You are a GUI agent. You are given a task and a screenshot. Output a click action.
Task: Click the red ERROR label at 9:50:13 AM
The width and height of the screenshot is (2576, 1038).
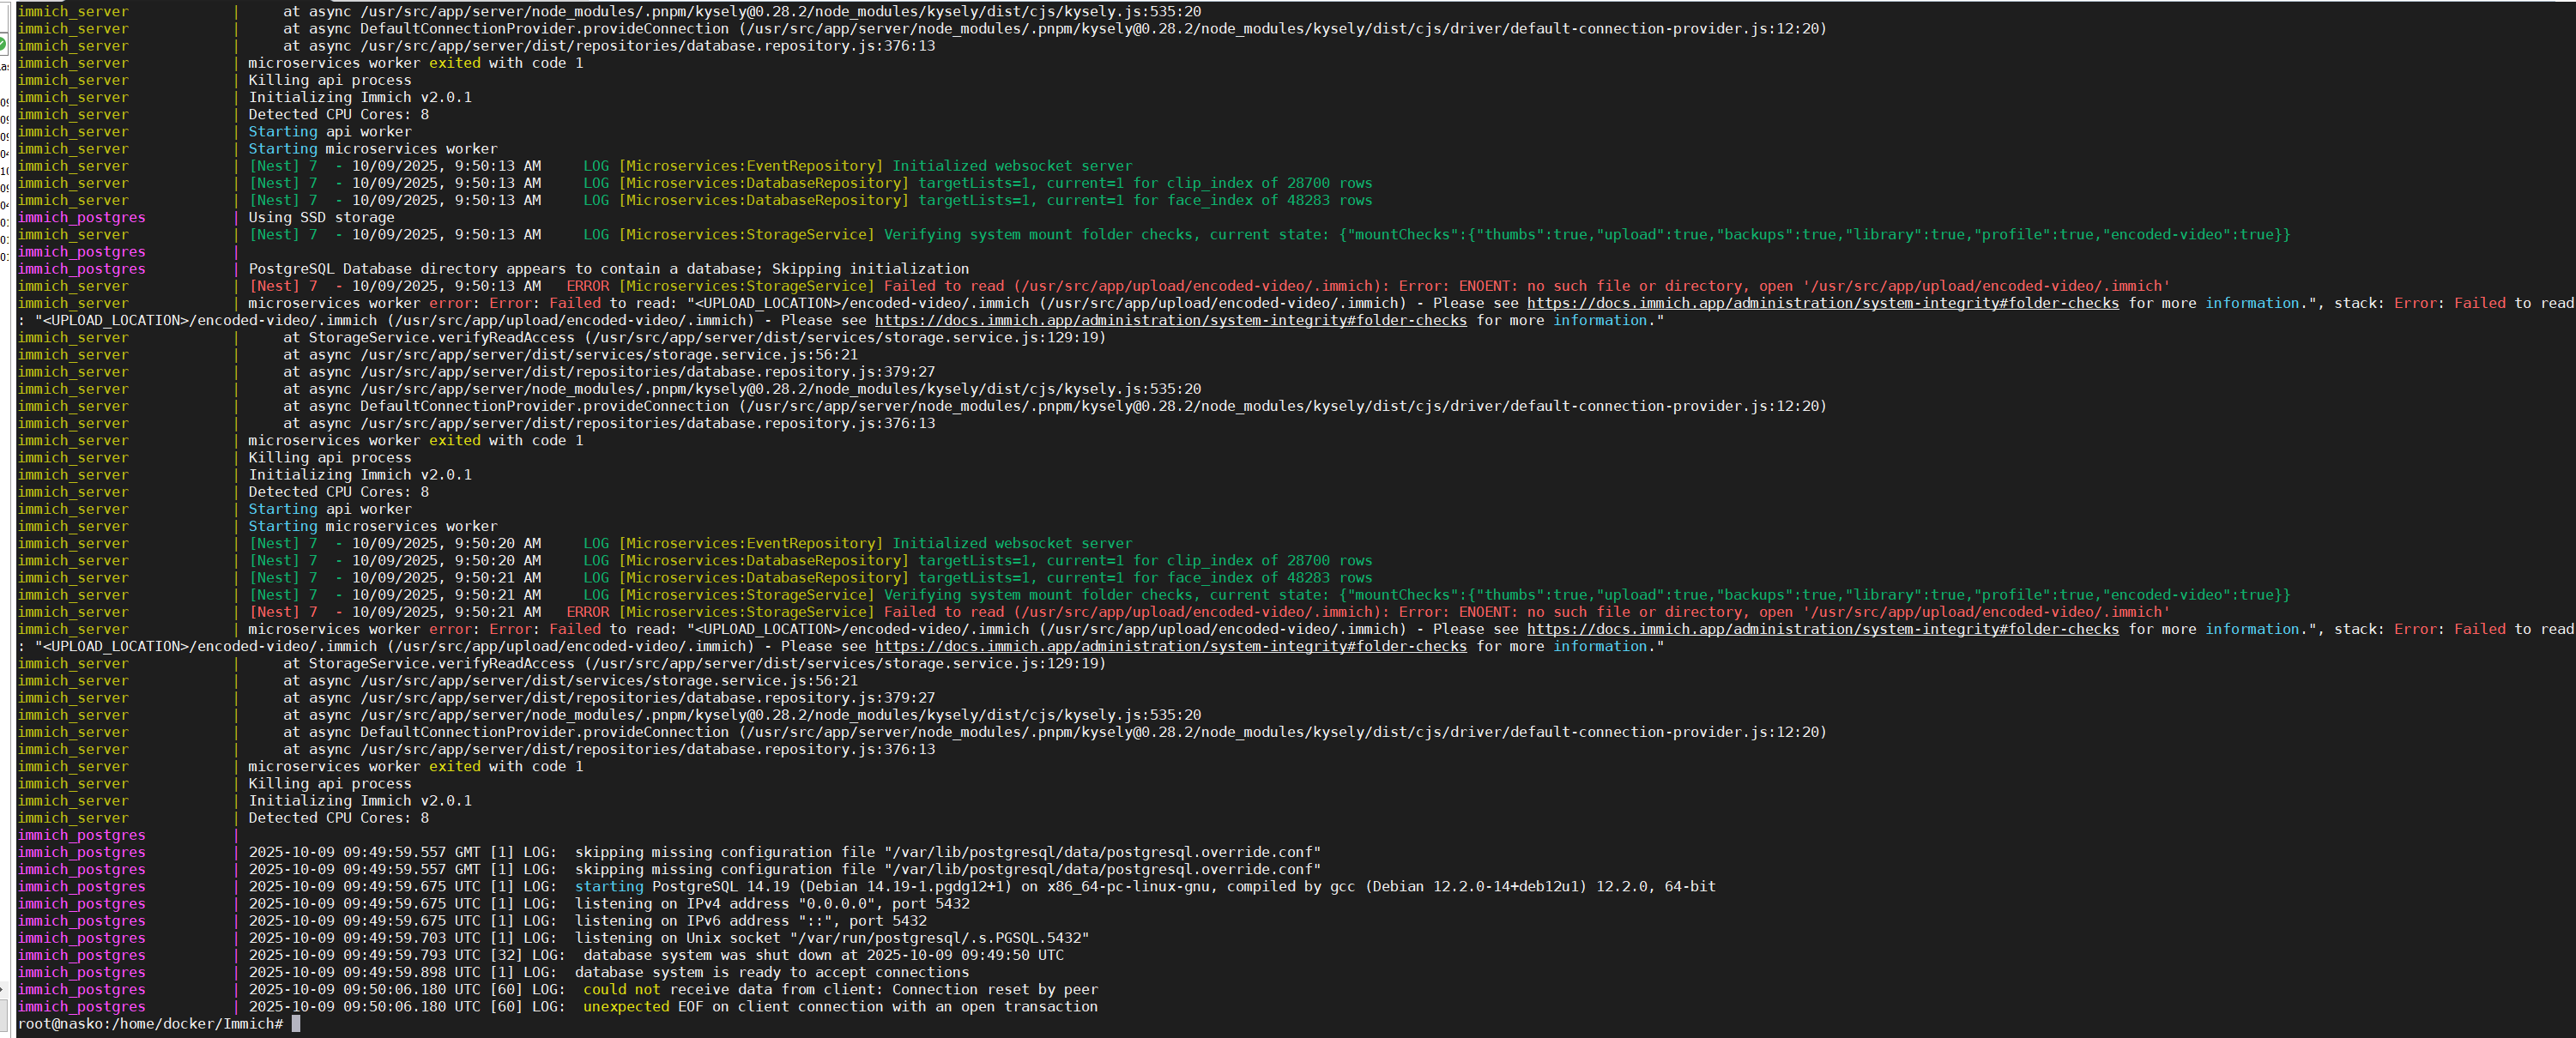point(587,286)
